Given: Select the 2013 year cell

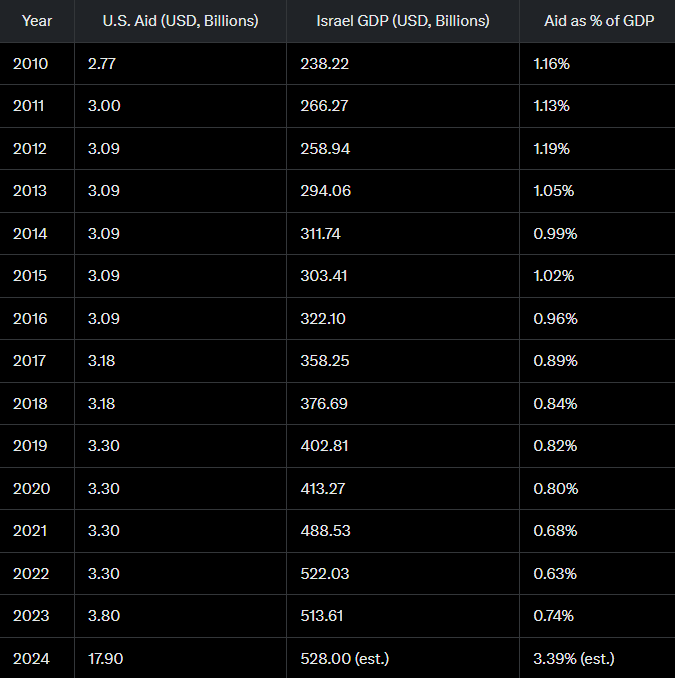Looking at the screenshot, I should (x=29, y=191).
